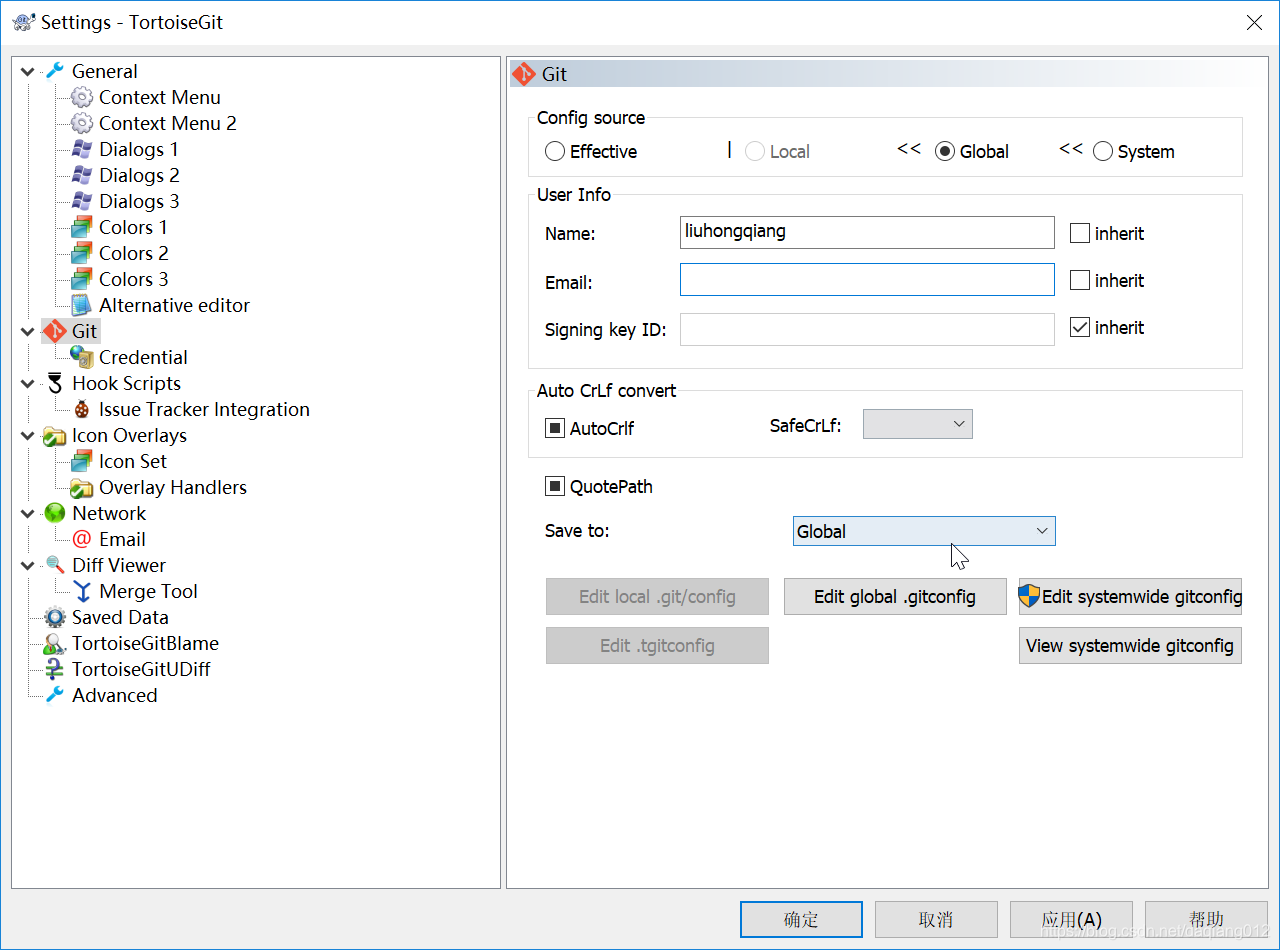Image resolution: width=1280 pixels, height=950 pixels.
Task: Tick the inherit checkbox for Email
Action: (x=1080, y=280)
